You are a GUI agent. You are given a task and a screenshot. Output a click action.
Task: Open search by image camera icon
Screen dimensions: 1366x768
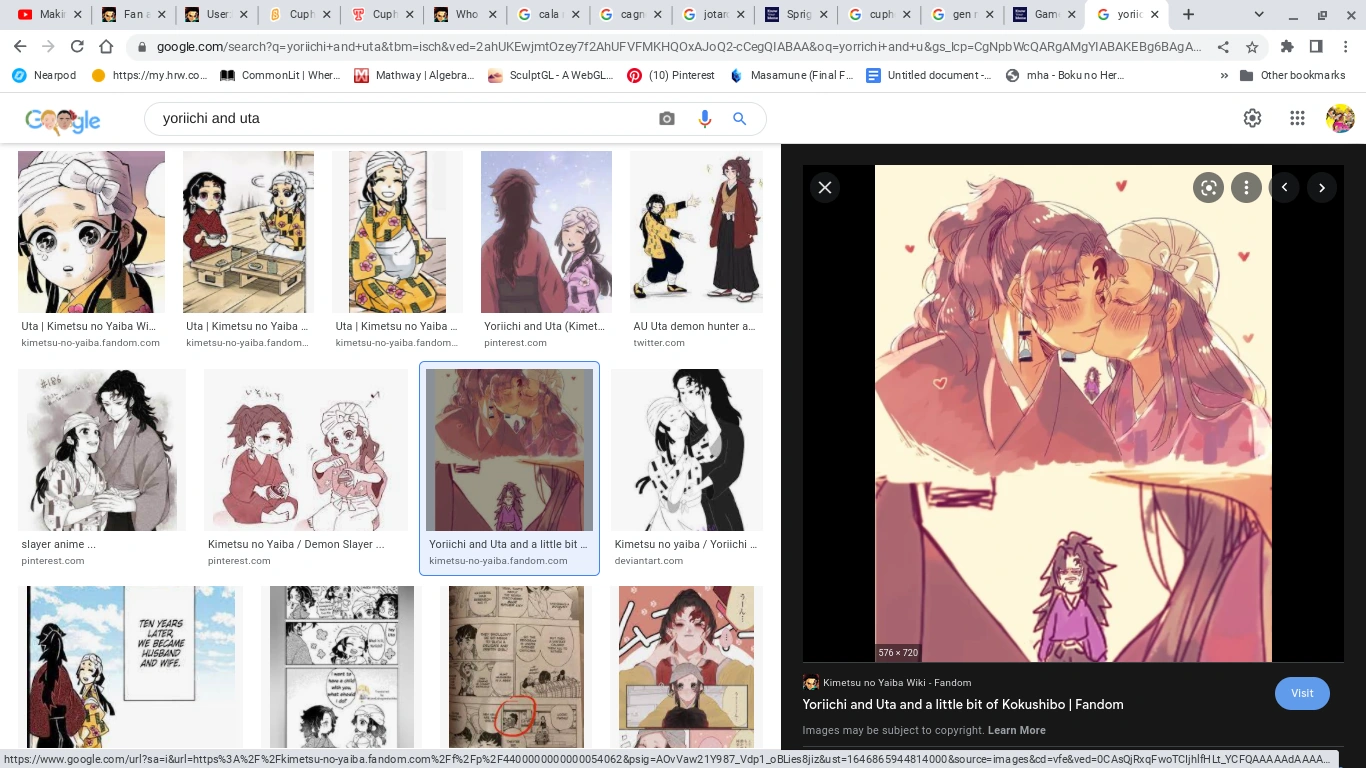666,118
